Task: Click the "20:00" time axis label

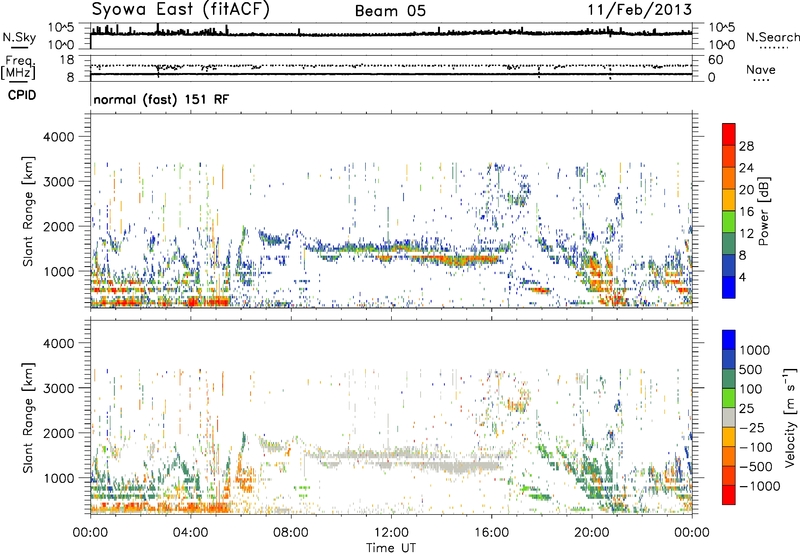Action: 592,533
